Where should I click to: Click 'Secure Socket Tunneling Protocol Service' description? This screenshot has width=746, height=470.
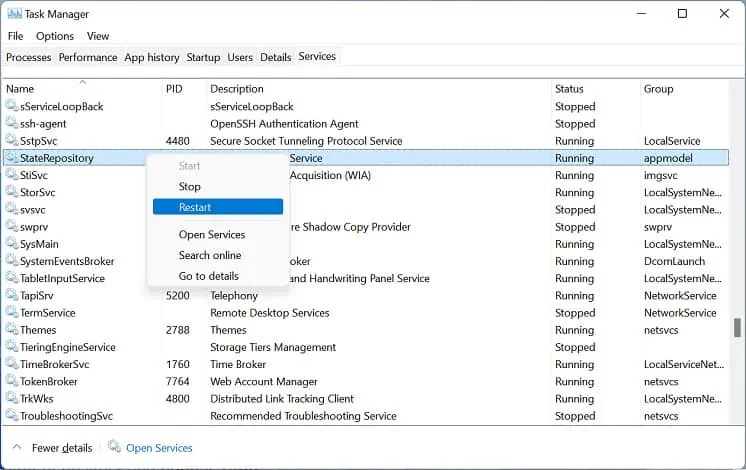pyautogui.click(x=306, y=141)
